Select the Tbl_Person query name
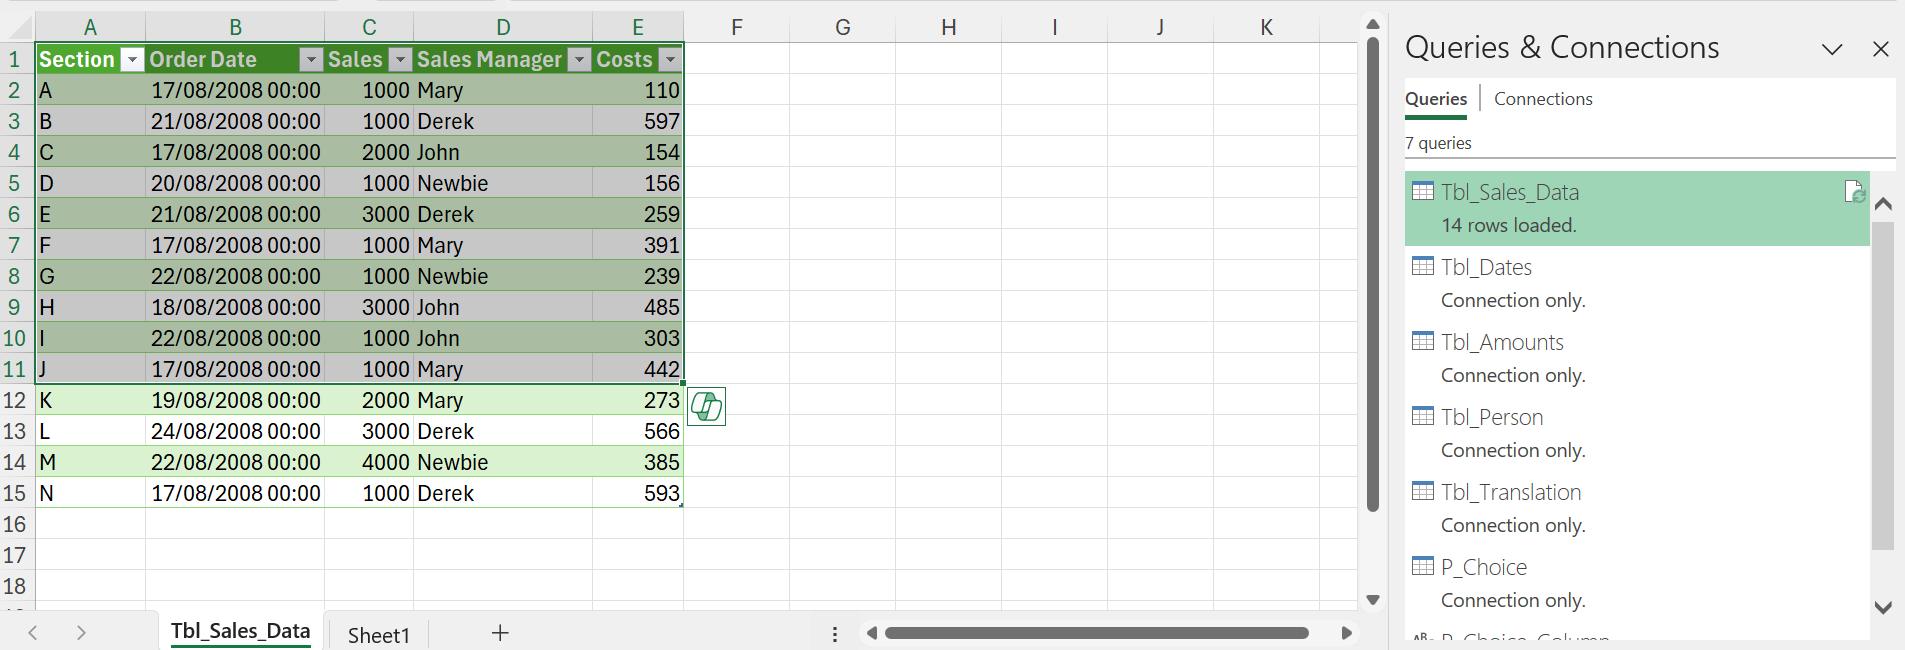1905x650 pixels. [x=1492, y=417]
